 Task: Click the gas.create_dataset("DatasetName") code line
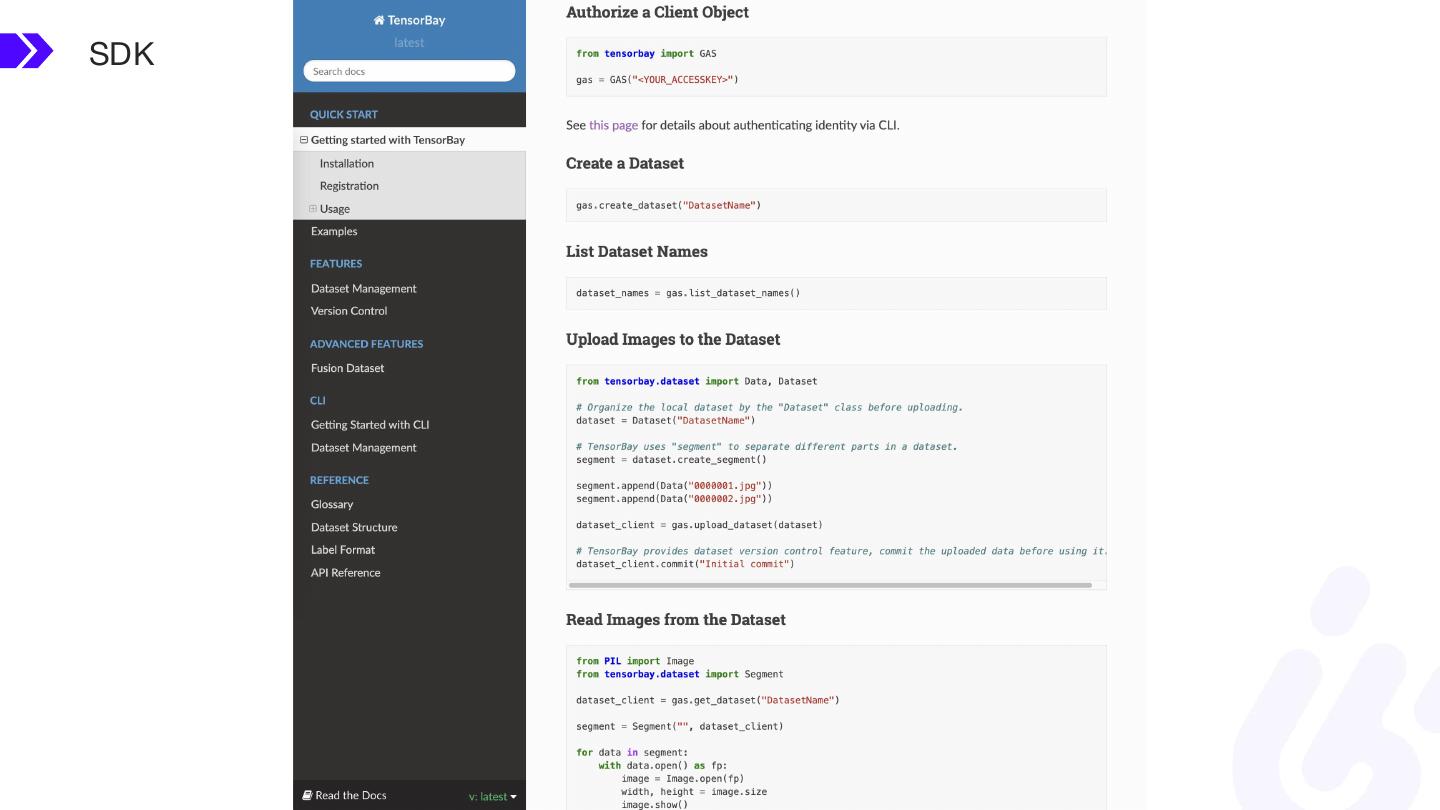669,205
